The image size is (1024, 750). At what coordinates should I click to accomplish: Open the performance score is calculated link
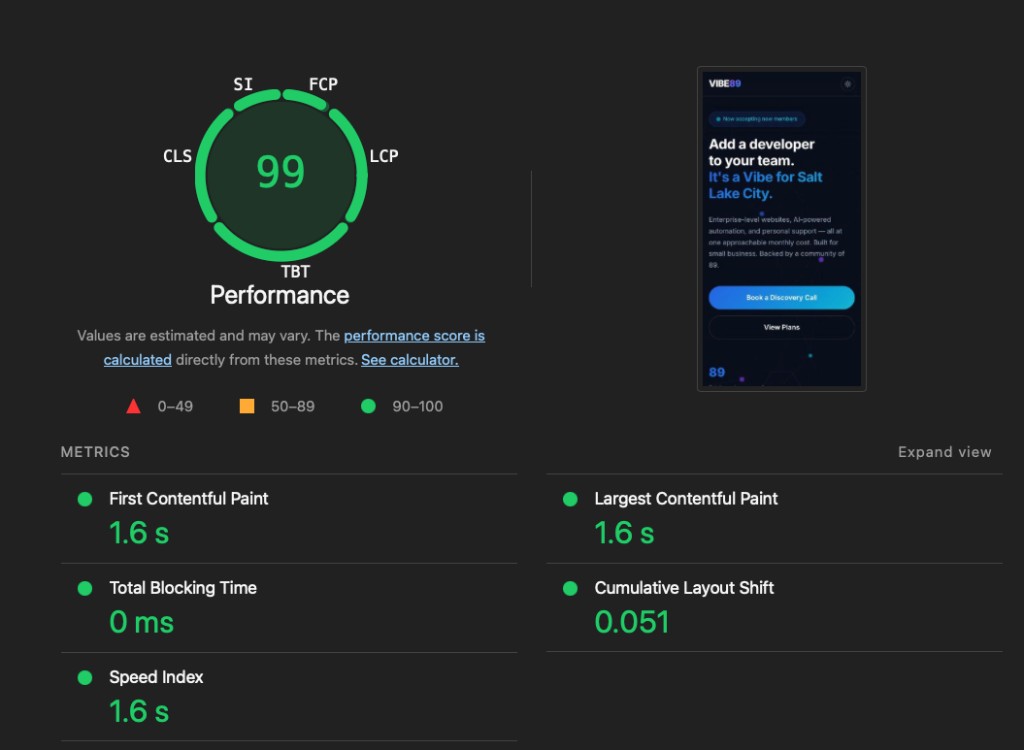[414, 335]
